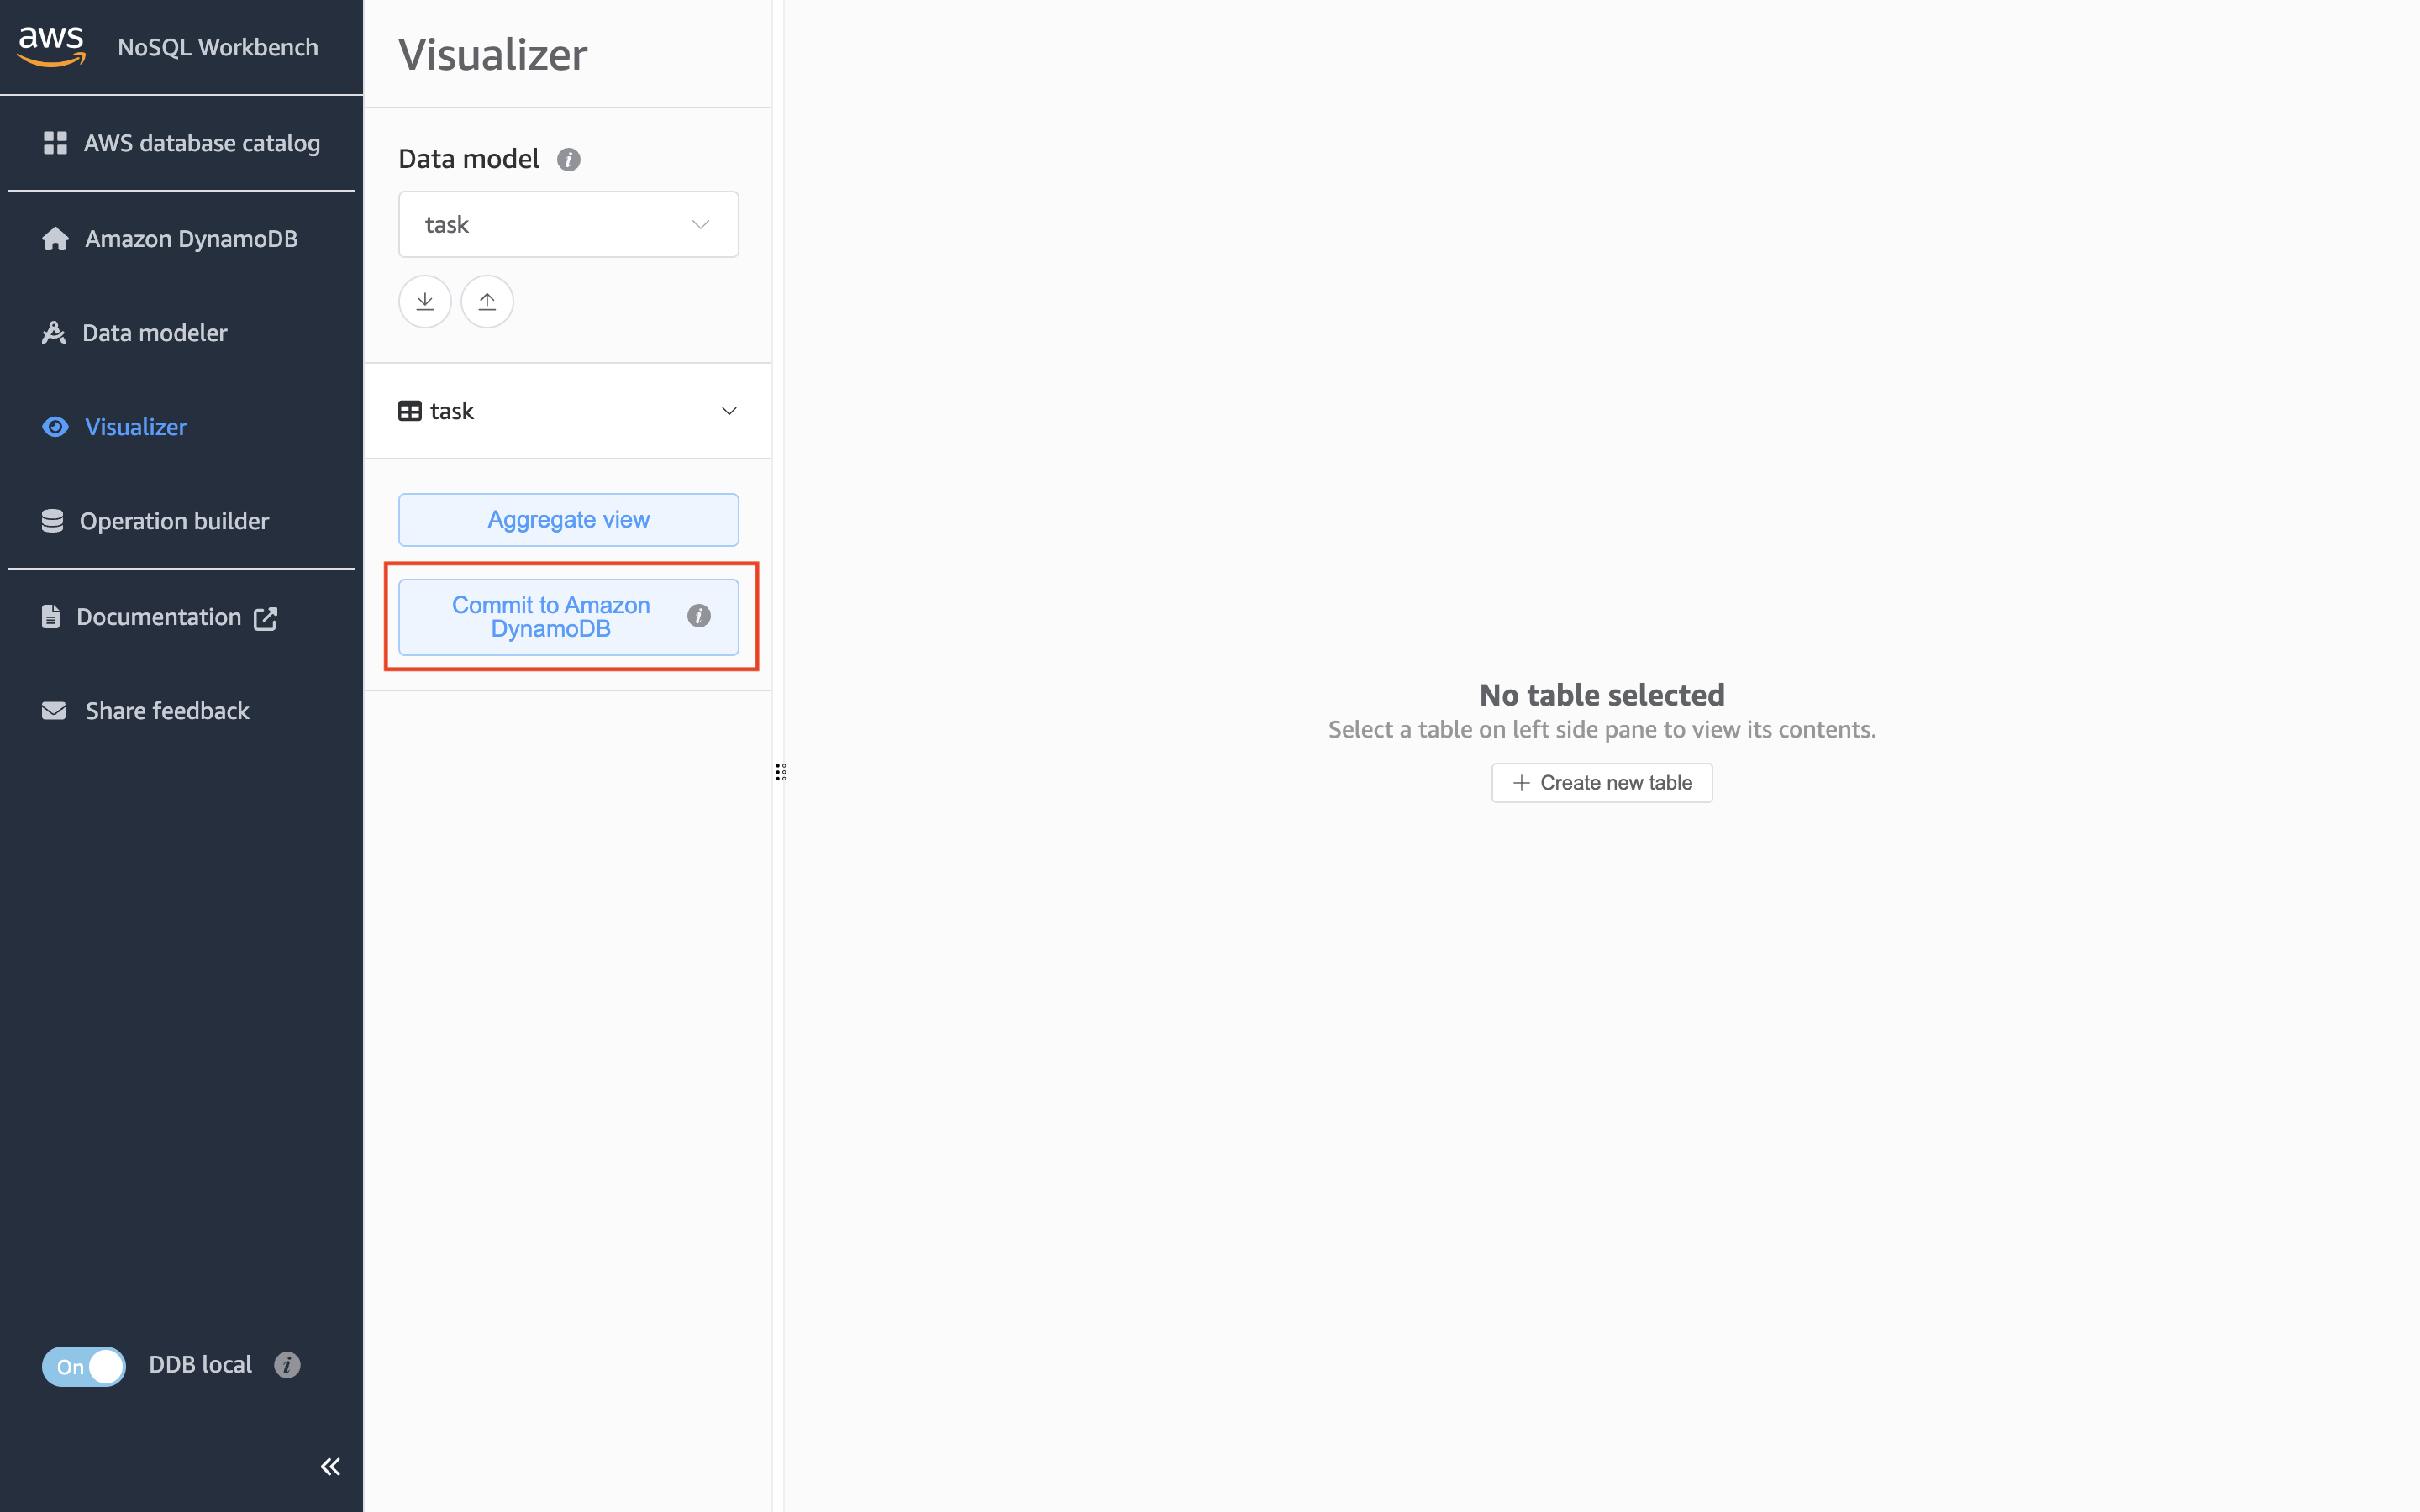Click the Data modeler compass icon
Image resolution: width=2420 pixels, height=1512 pixels.
click(x=54, y=333)
